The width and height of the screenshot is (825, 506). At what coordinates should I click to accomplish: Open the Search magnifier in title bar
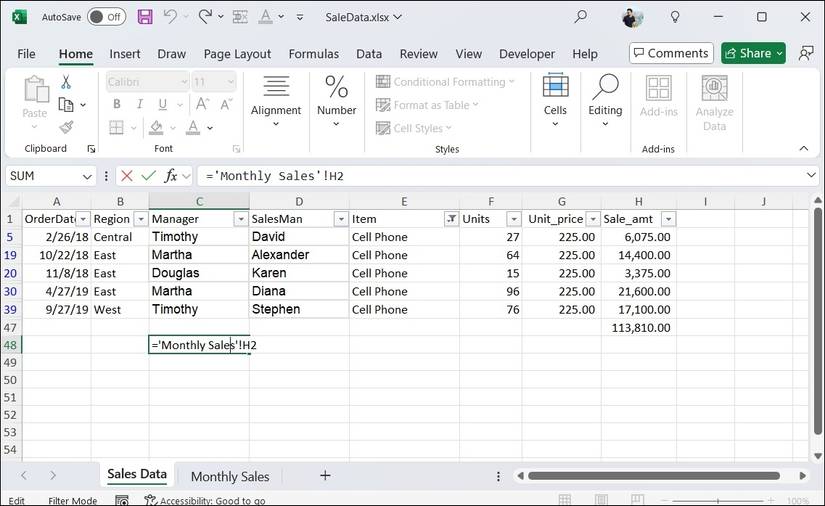tap(580, 17)
